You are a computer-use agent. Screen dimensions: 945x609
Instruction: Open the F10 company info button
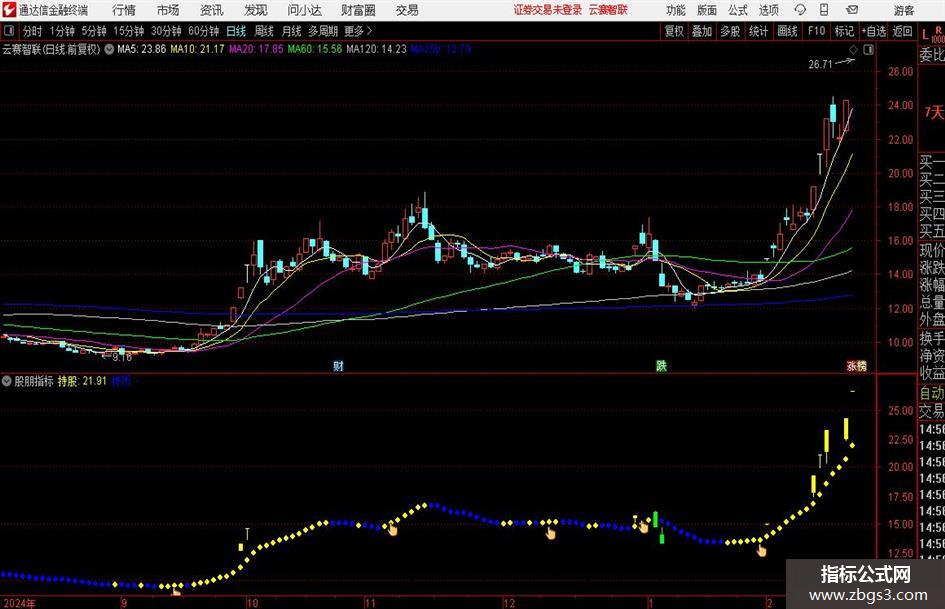(x=817, y=31)
